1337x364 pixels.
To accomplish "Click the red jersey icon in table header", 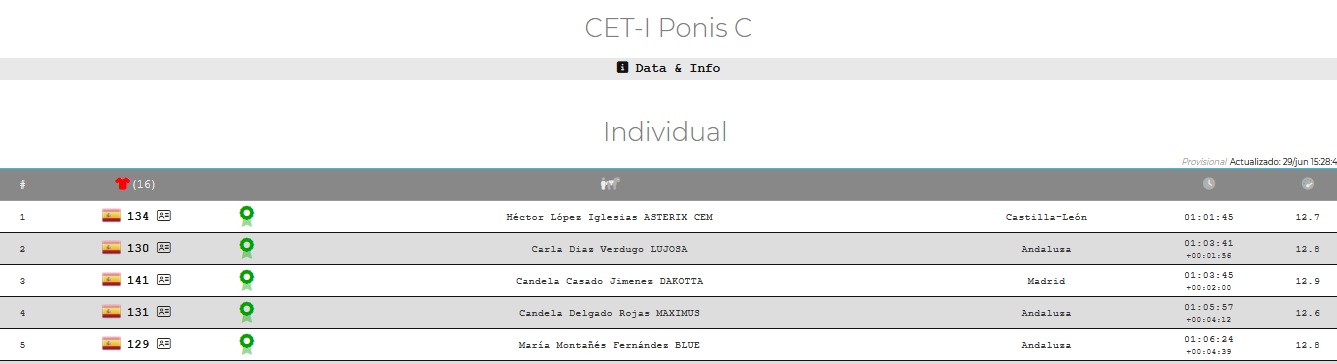I will pyautogui.click(x=123, y=184).
